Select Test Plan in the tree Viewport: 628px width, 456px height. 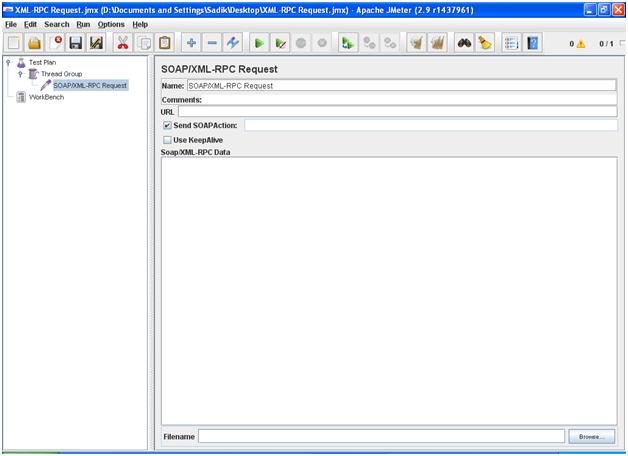(42, 62)
